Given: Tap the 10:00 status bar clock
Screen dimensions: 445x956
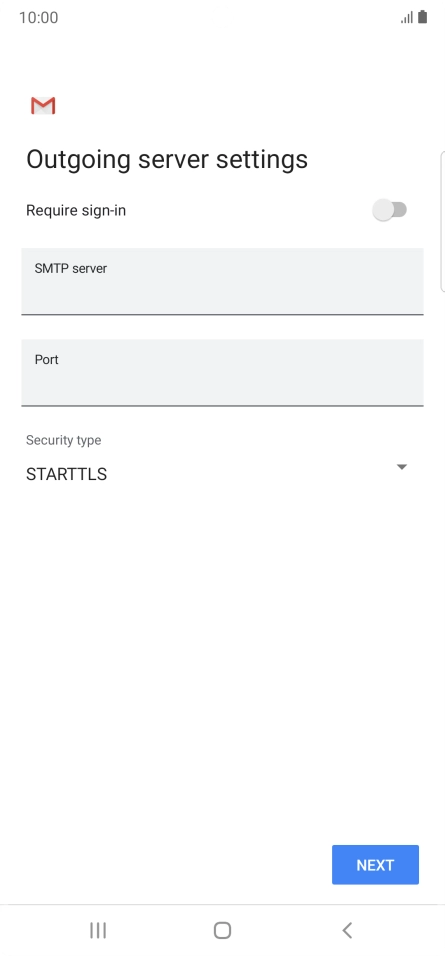Looking at the screenshot, I should pyautogui.click(x=38, y=17).
